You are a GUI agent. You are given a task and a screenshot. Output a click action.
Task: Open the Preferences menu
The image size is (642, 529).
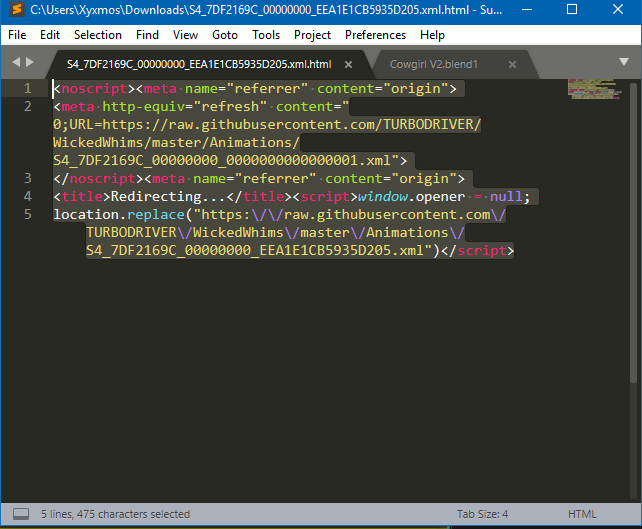(375, 35)
